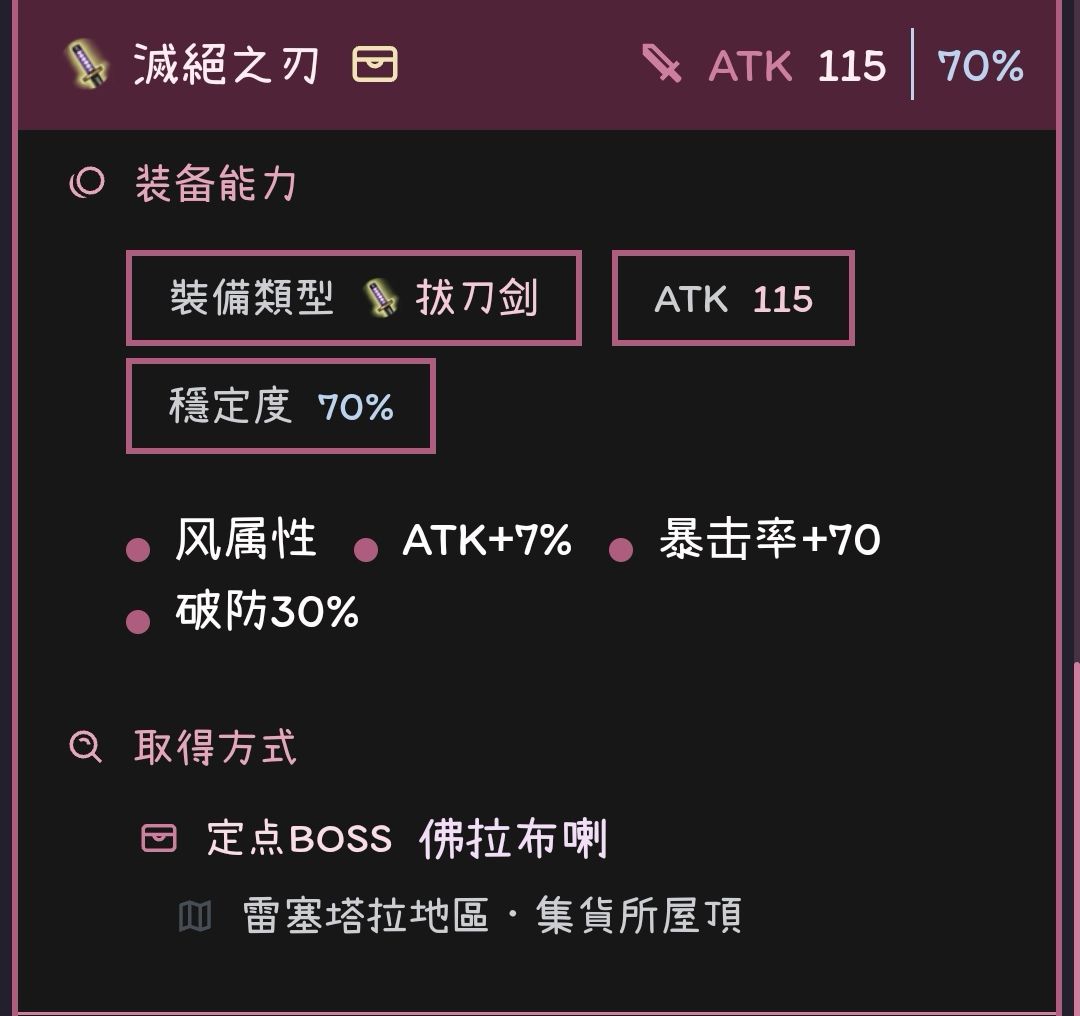The image size is (1080, 1016).
Task: Click the katana icon in 裝備類型 box
Action: point(381,298)
